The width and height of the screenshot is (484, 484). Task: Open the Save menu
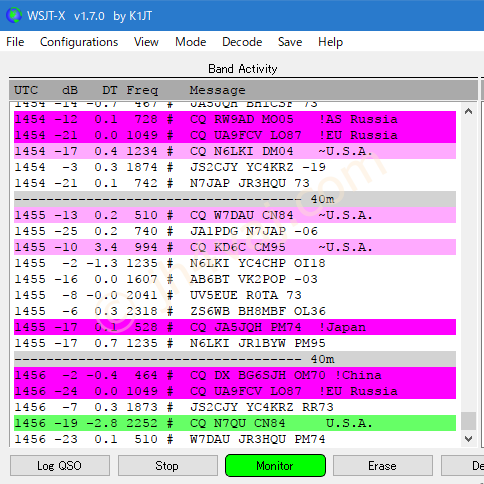[290, 42]
